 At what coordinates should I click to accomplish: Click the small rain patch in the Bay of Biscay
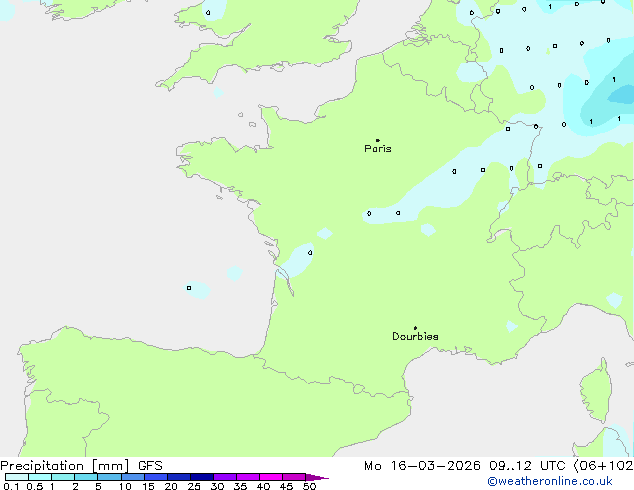click(x=196, y=289)
